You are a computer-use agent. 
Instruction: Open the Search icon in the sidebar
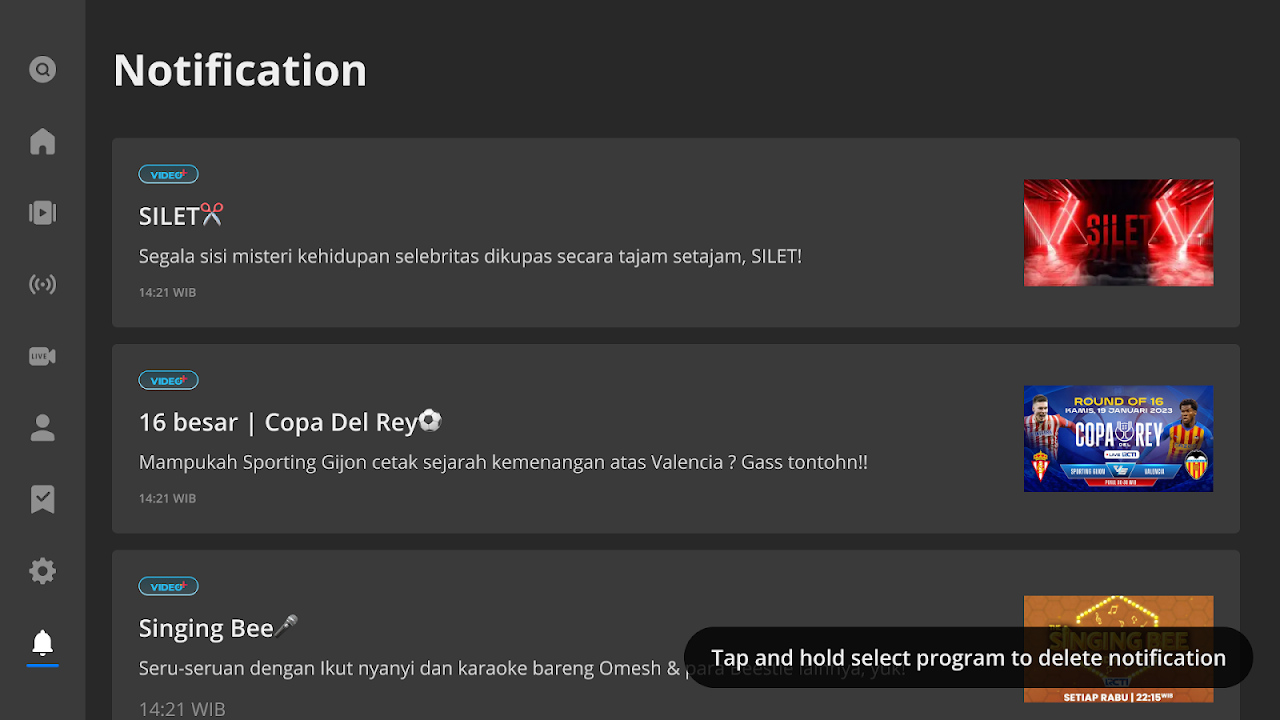tap(42, 69)
